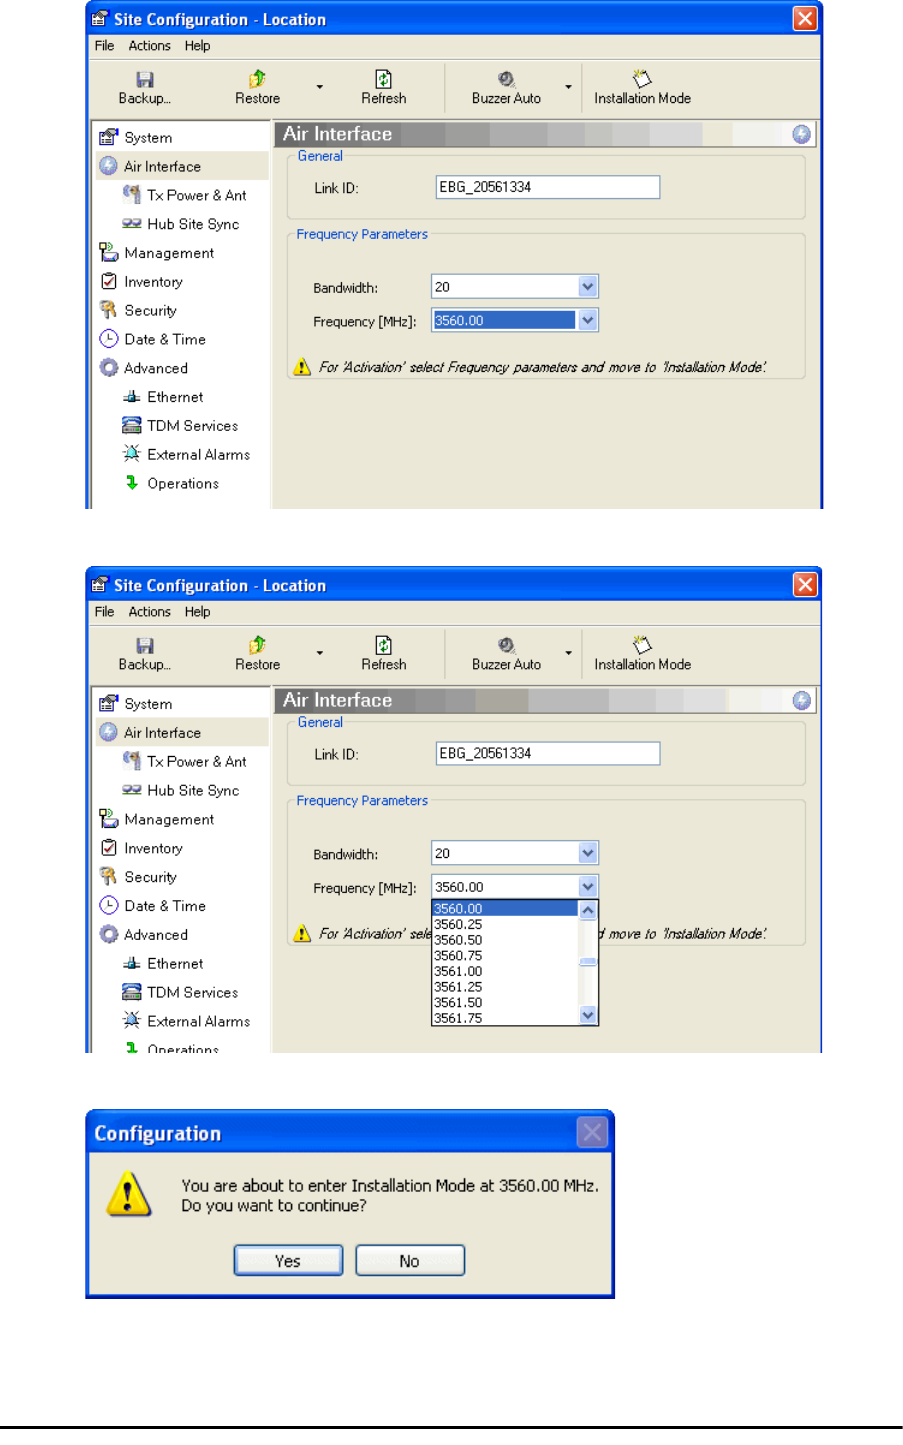Open Bandwidth dropdown in middle window
Image resolution: width=903 pixels, height=1445 pixels.
tap(588, 853)
